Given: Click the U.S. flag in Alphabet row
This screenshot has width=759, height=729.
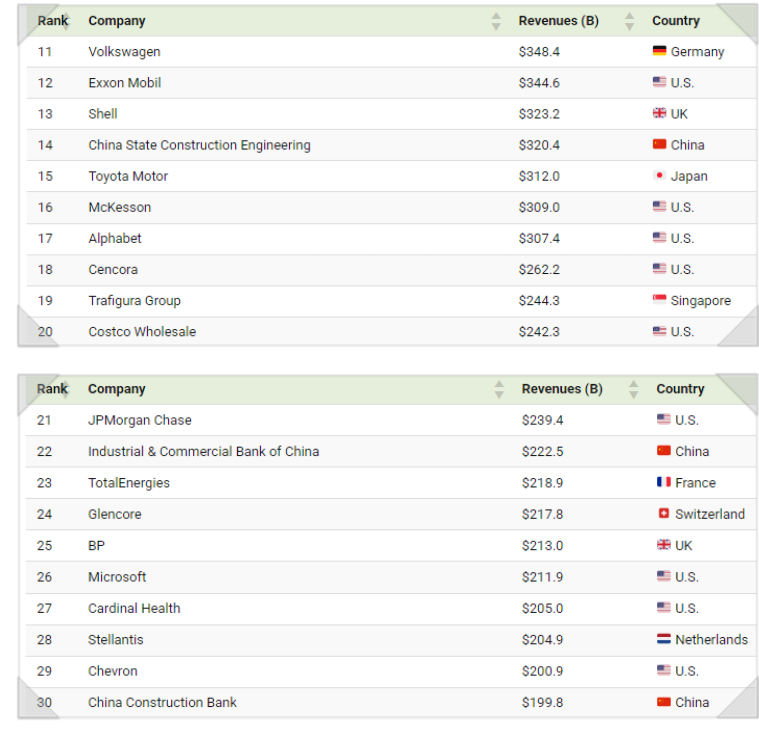Looking at the screenshot, I should click(659, 237).
